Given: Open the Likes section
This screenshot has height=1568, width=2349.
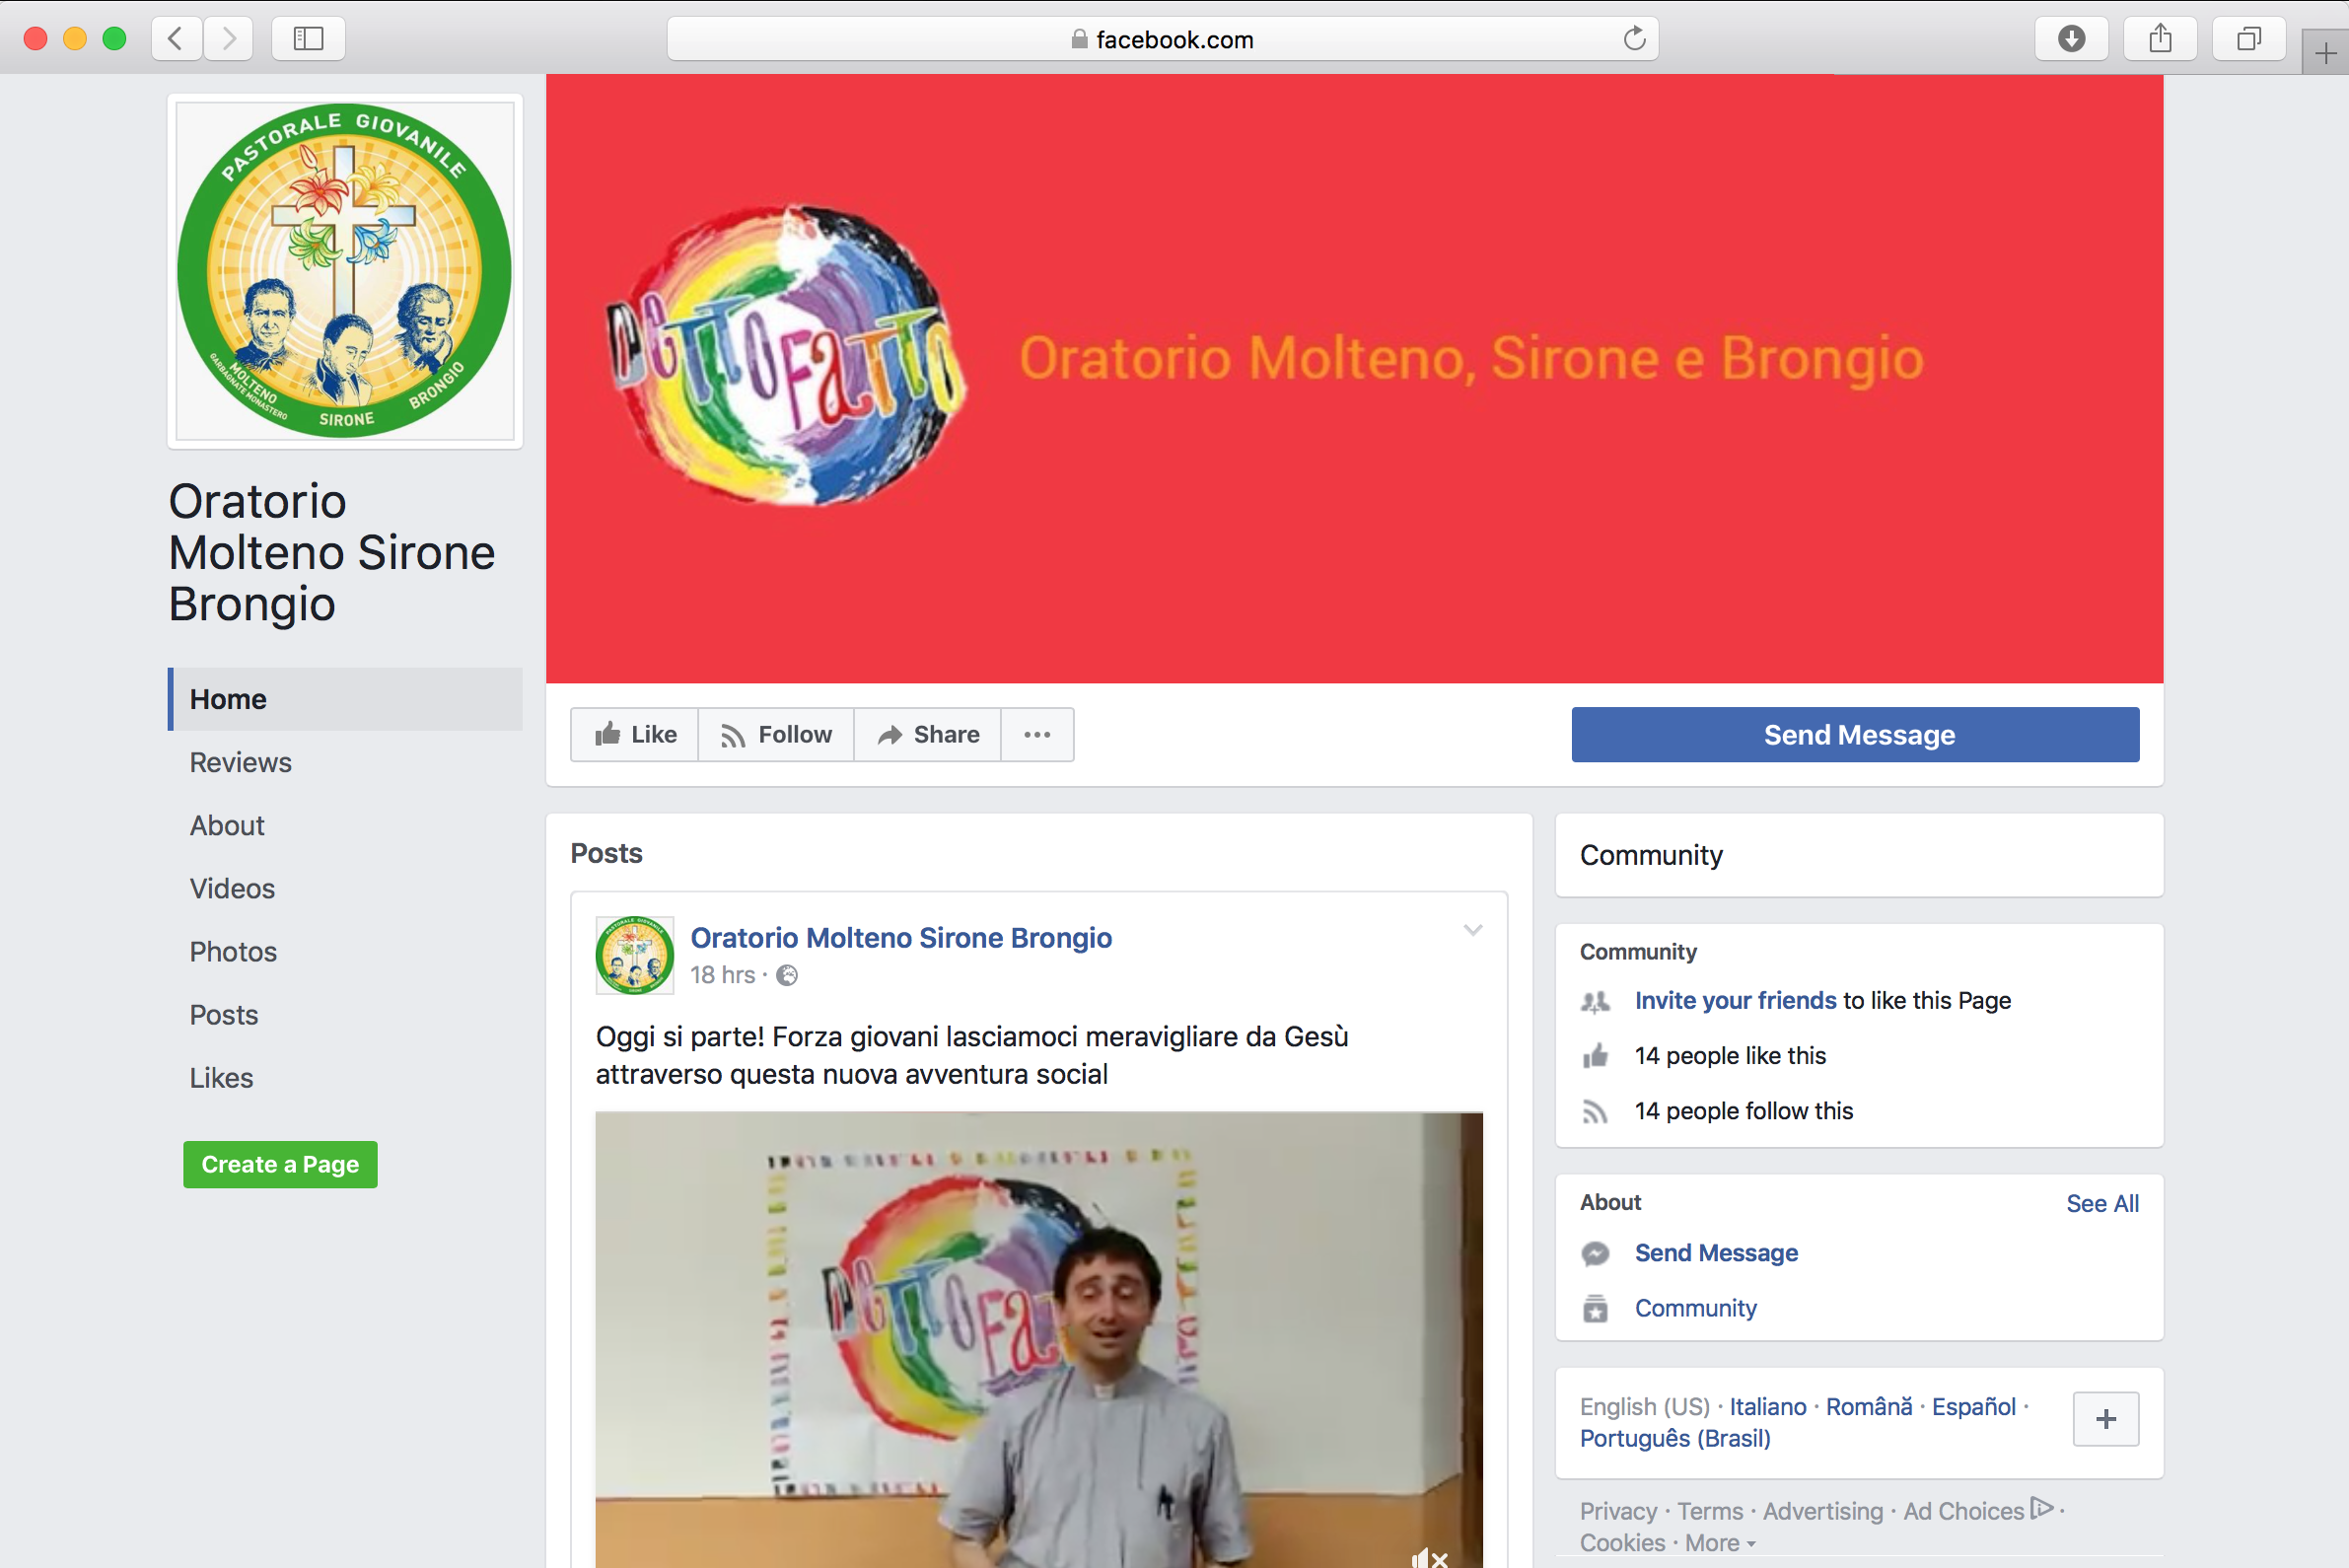Looking at the screenshot, I should tap(221, 1077).
